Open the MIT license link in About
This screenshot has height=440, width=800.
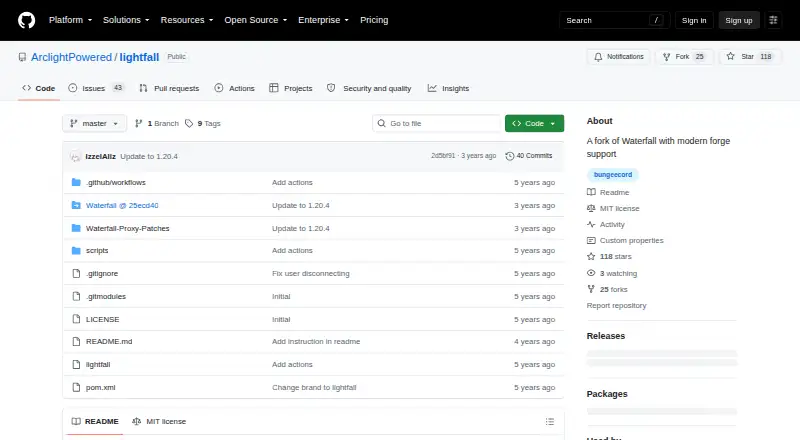(x=613, y=208)
